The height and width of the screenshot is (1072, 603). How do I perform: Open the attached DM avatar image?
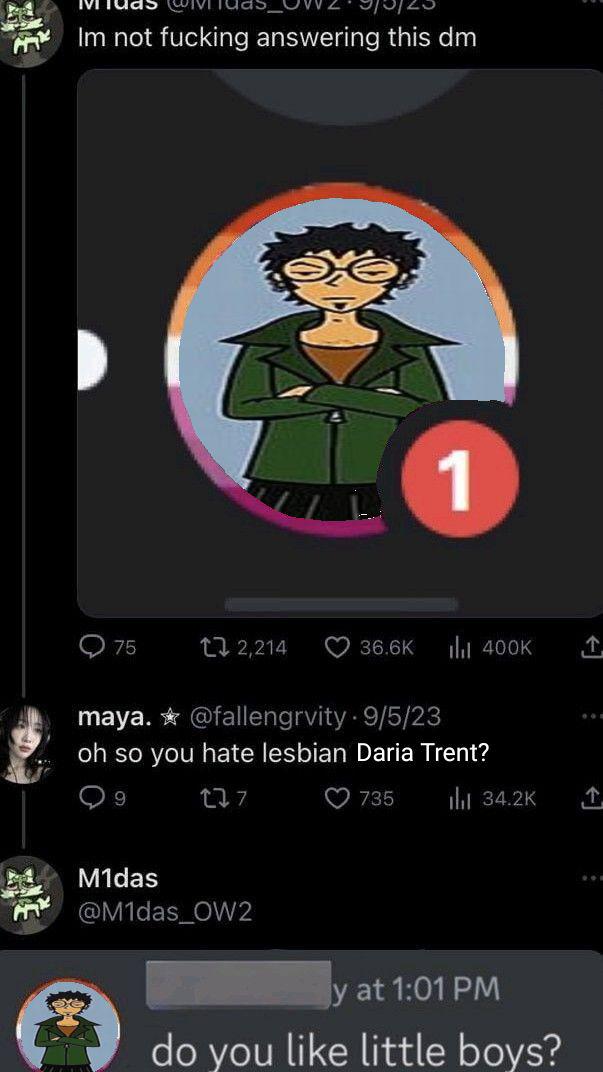click(340, 343)
